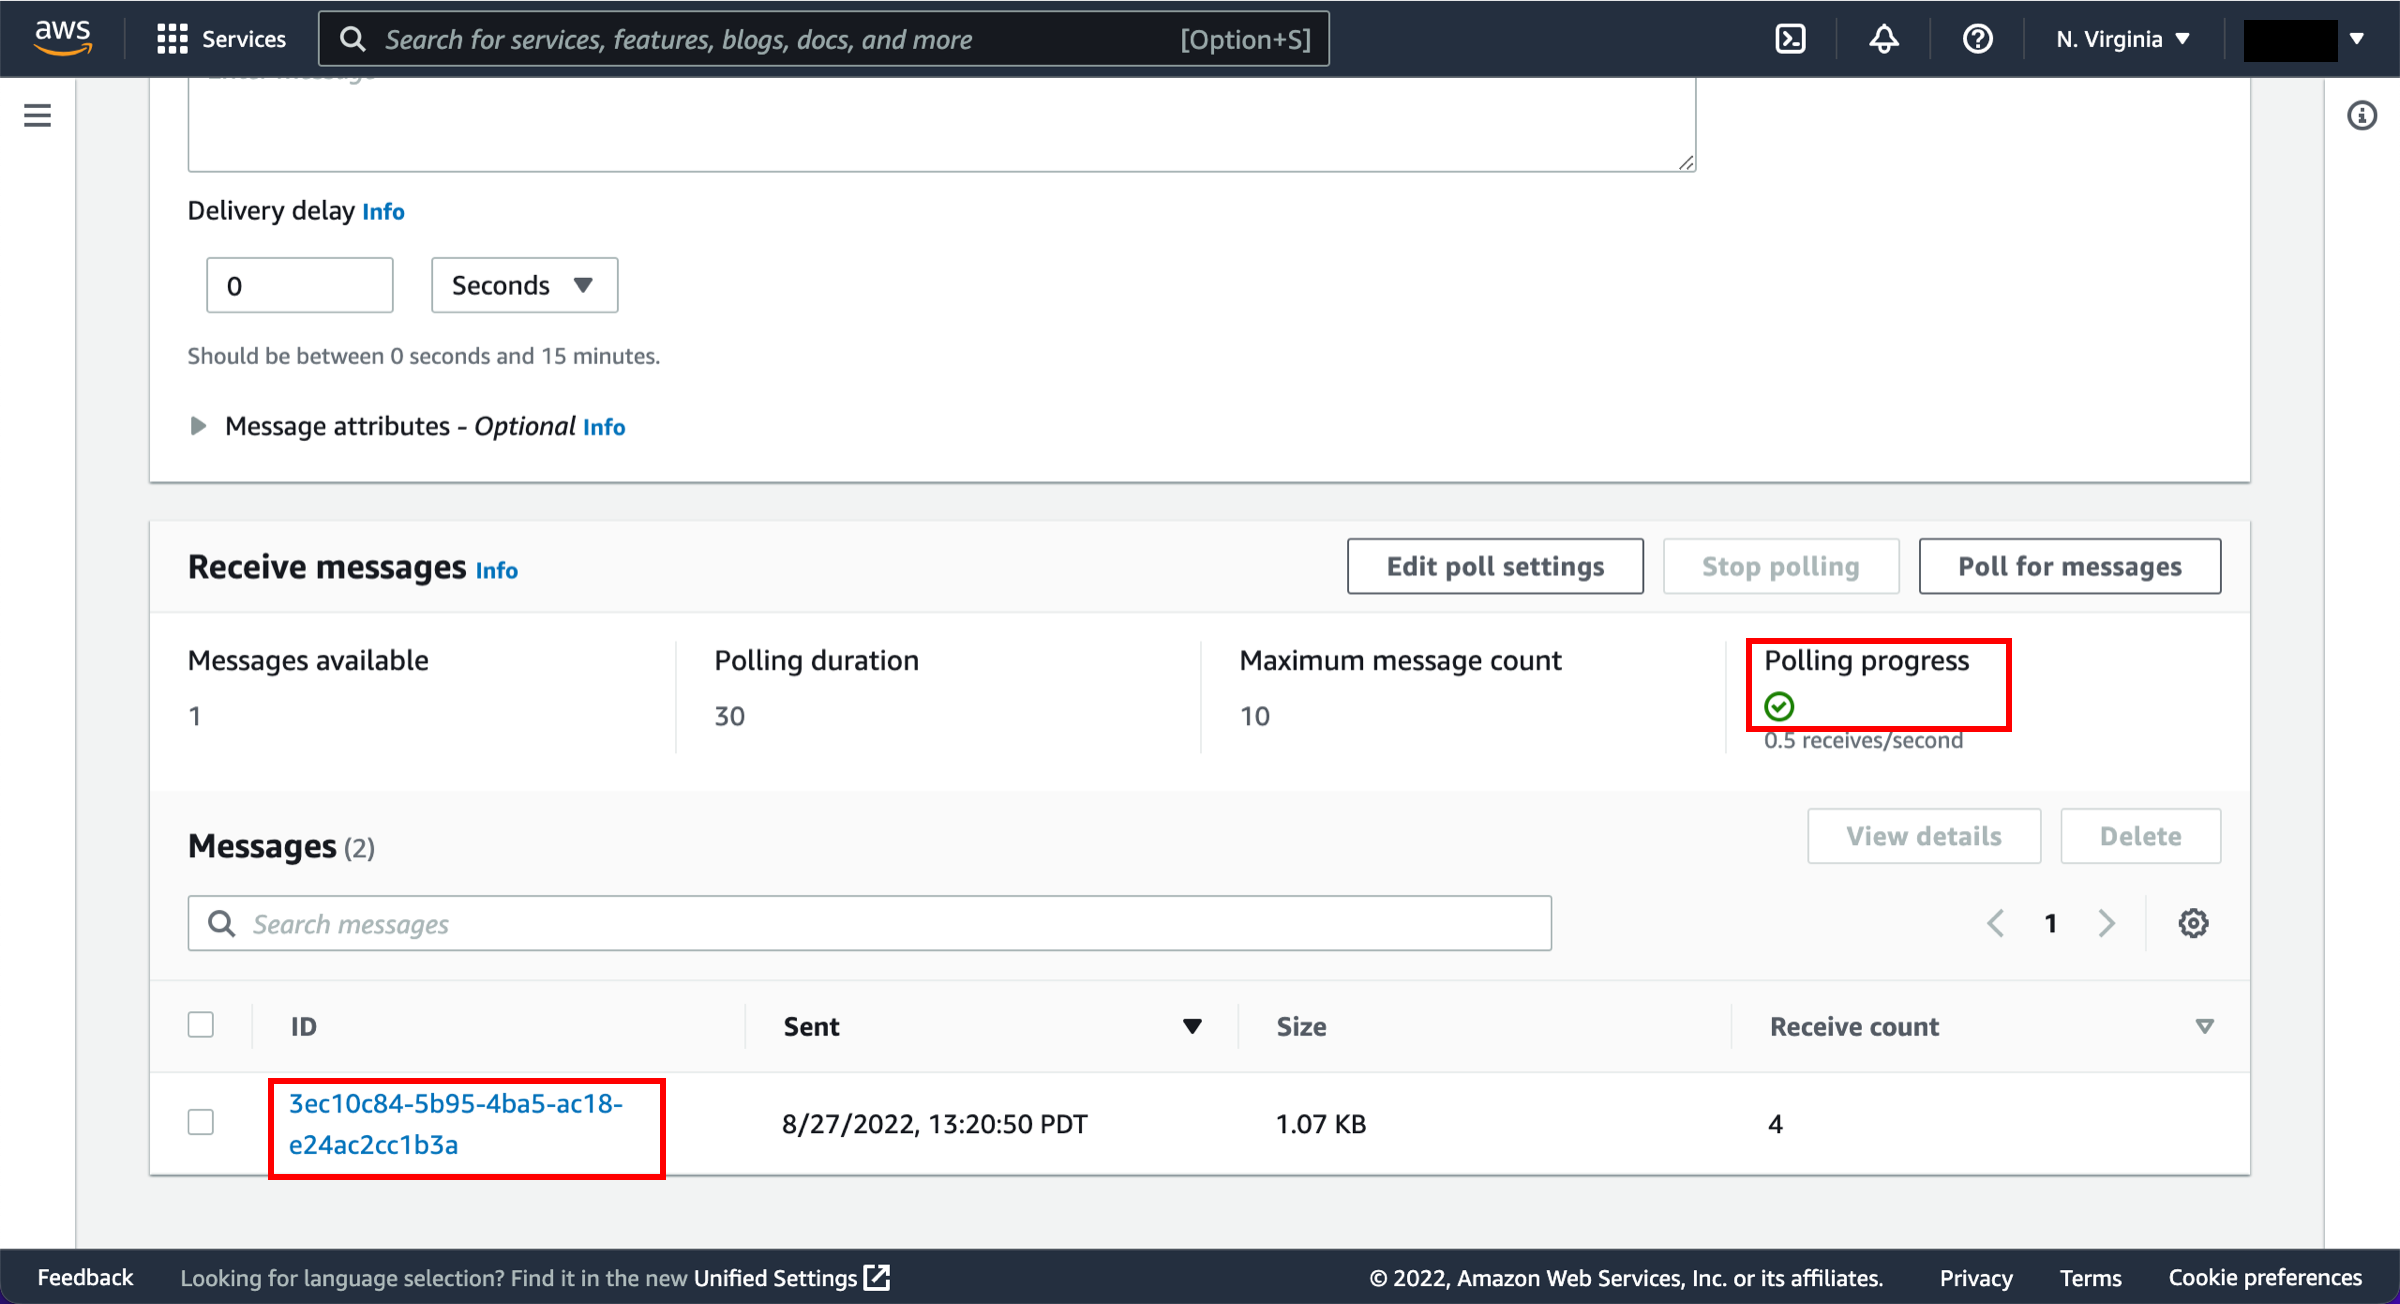Viewport: 2400px width, 1304px height.
Task: Click the help question mark icon
Action: [x=1978, y=40]
